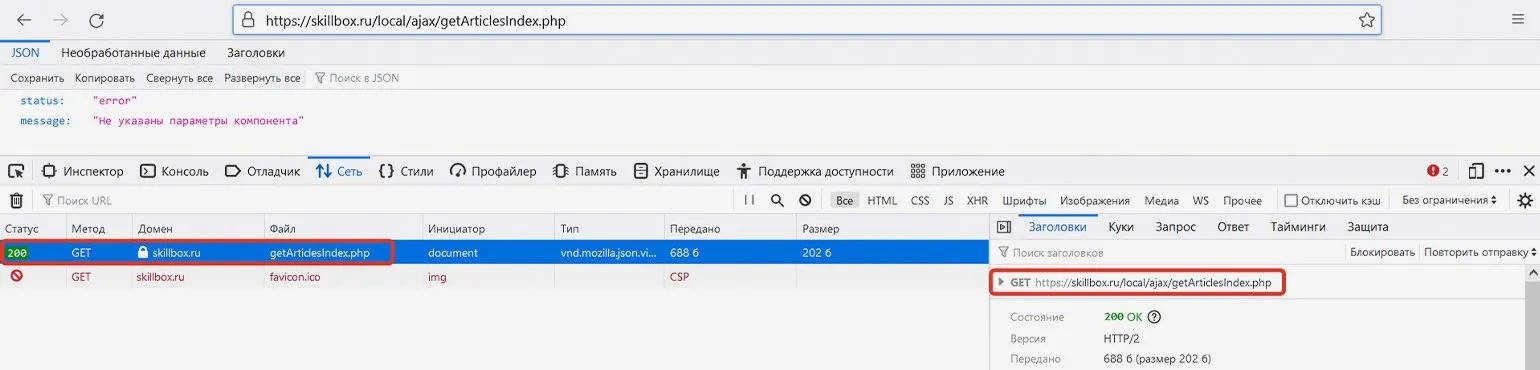Toggle responsive design mode icon
Image resolution: width=1540 pixels, height=370 pixels.
pyautogui.click(x=1476, y=171)
